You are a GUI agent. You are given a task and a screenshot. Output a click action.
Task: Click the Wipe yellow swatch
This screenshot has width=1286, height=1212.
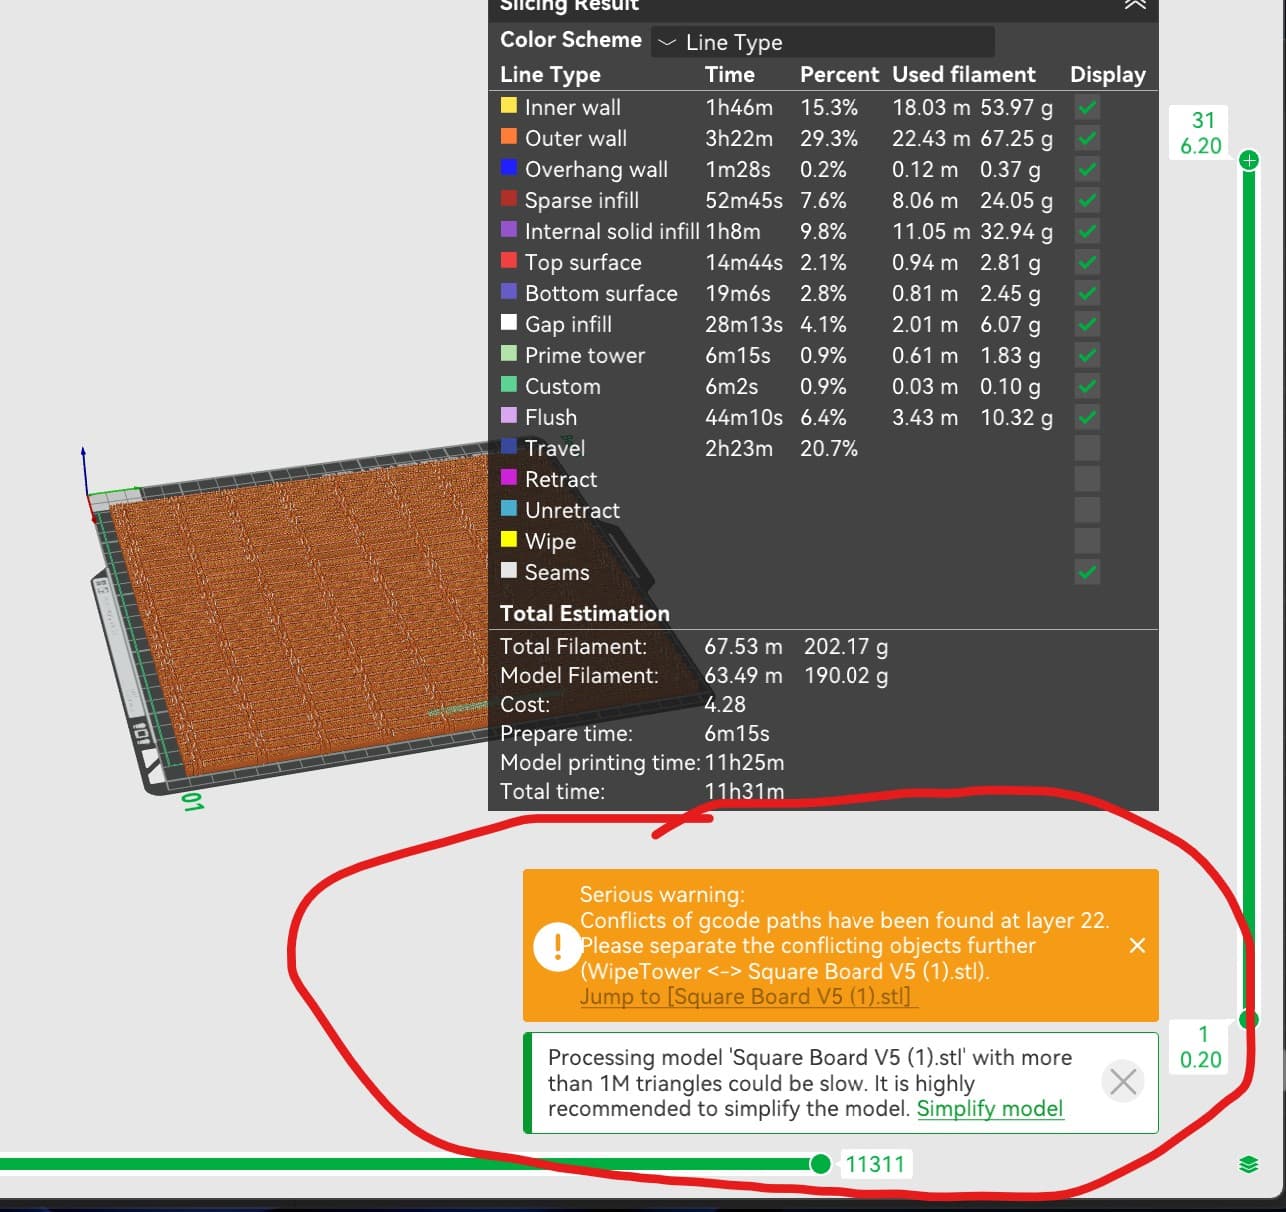(x=509, y=539)
